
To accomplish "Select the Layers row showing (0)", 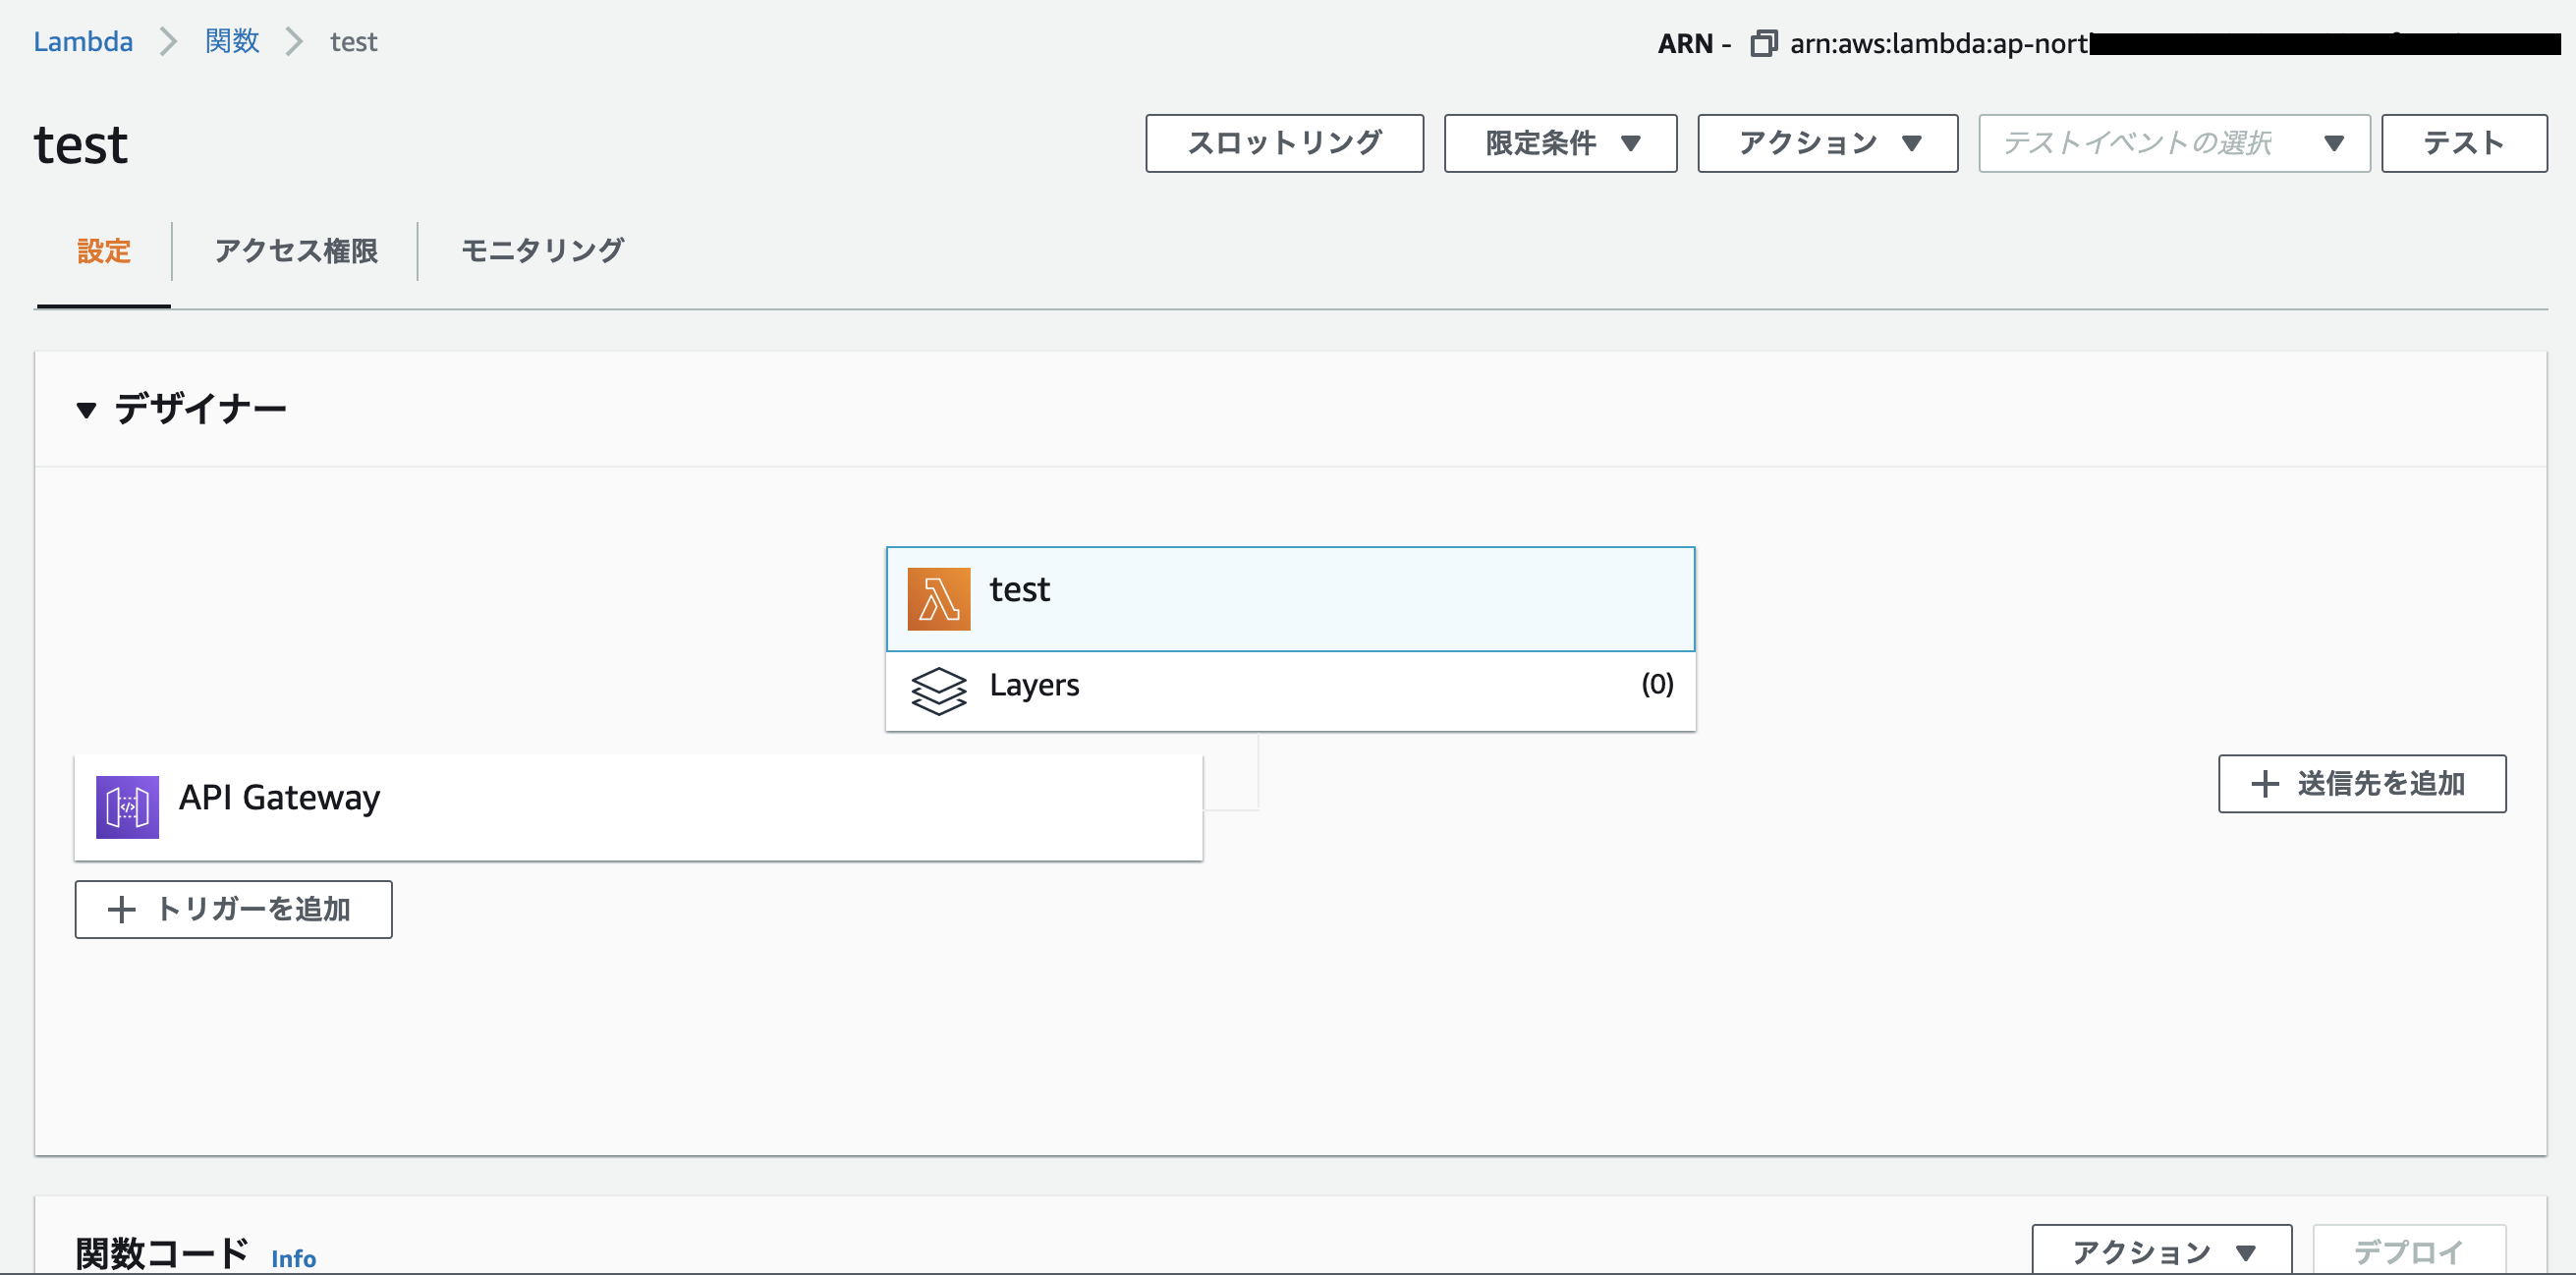I will 1290,686.
